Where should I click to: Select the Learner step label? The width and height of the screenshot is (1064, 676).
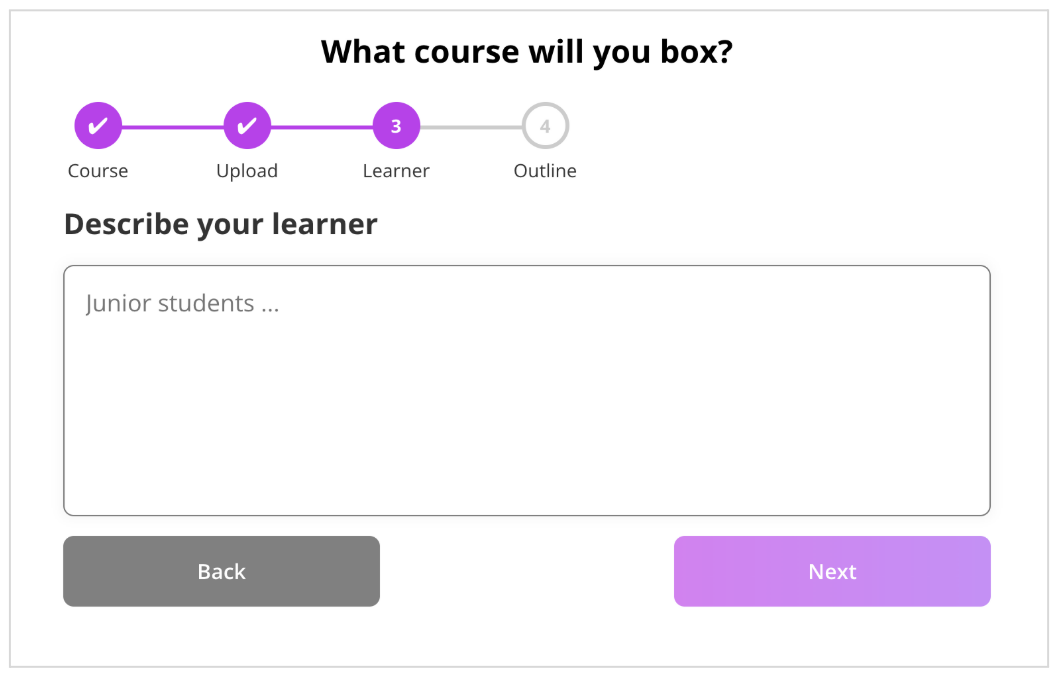[x=396, y=170]
